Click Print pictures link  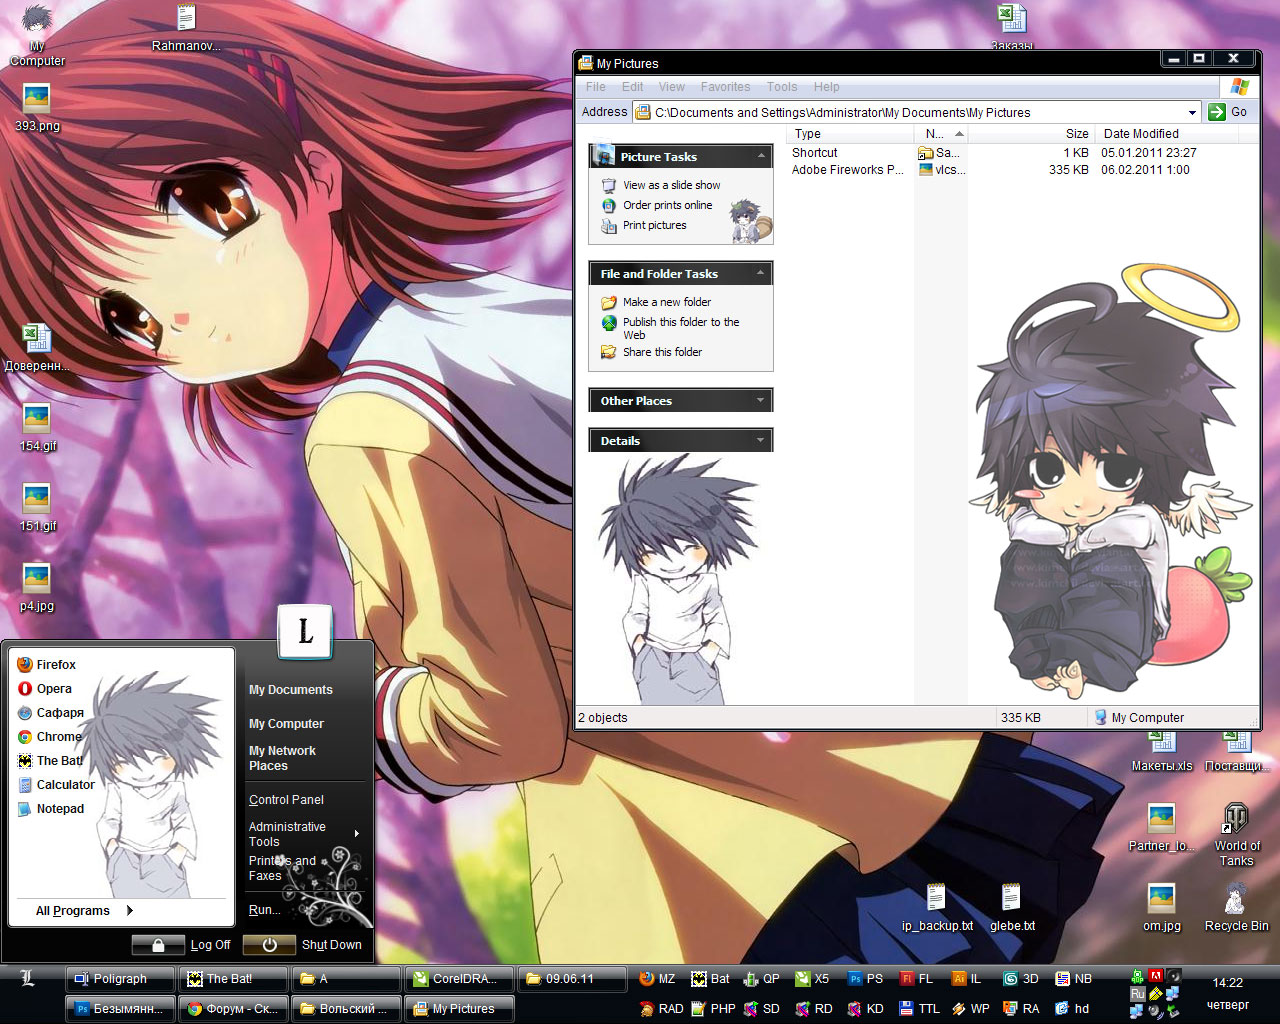coord(654,225)
